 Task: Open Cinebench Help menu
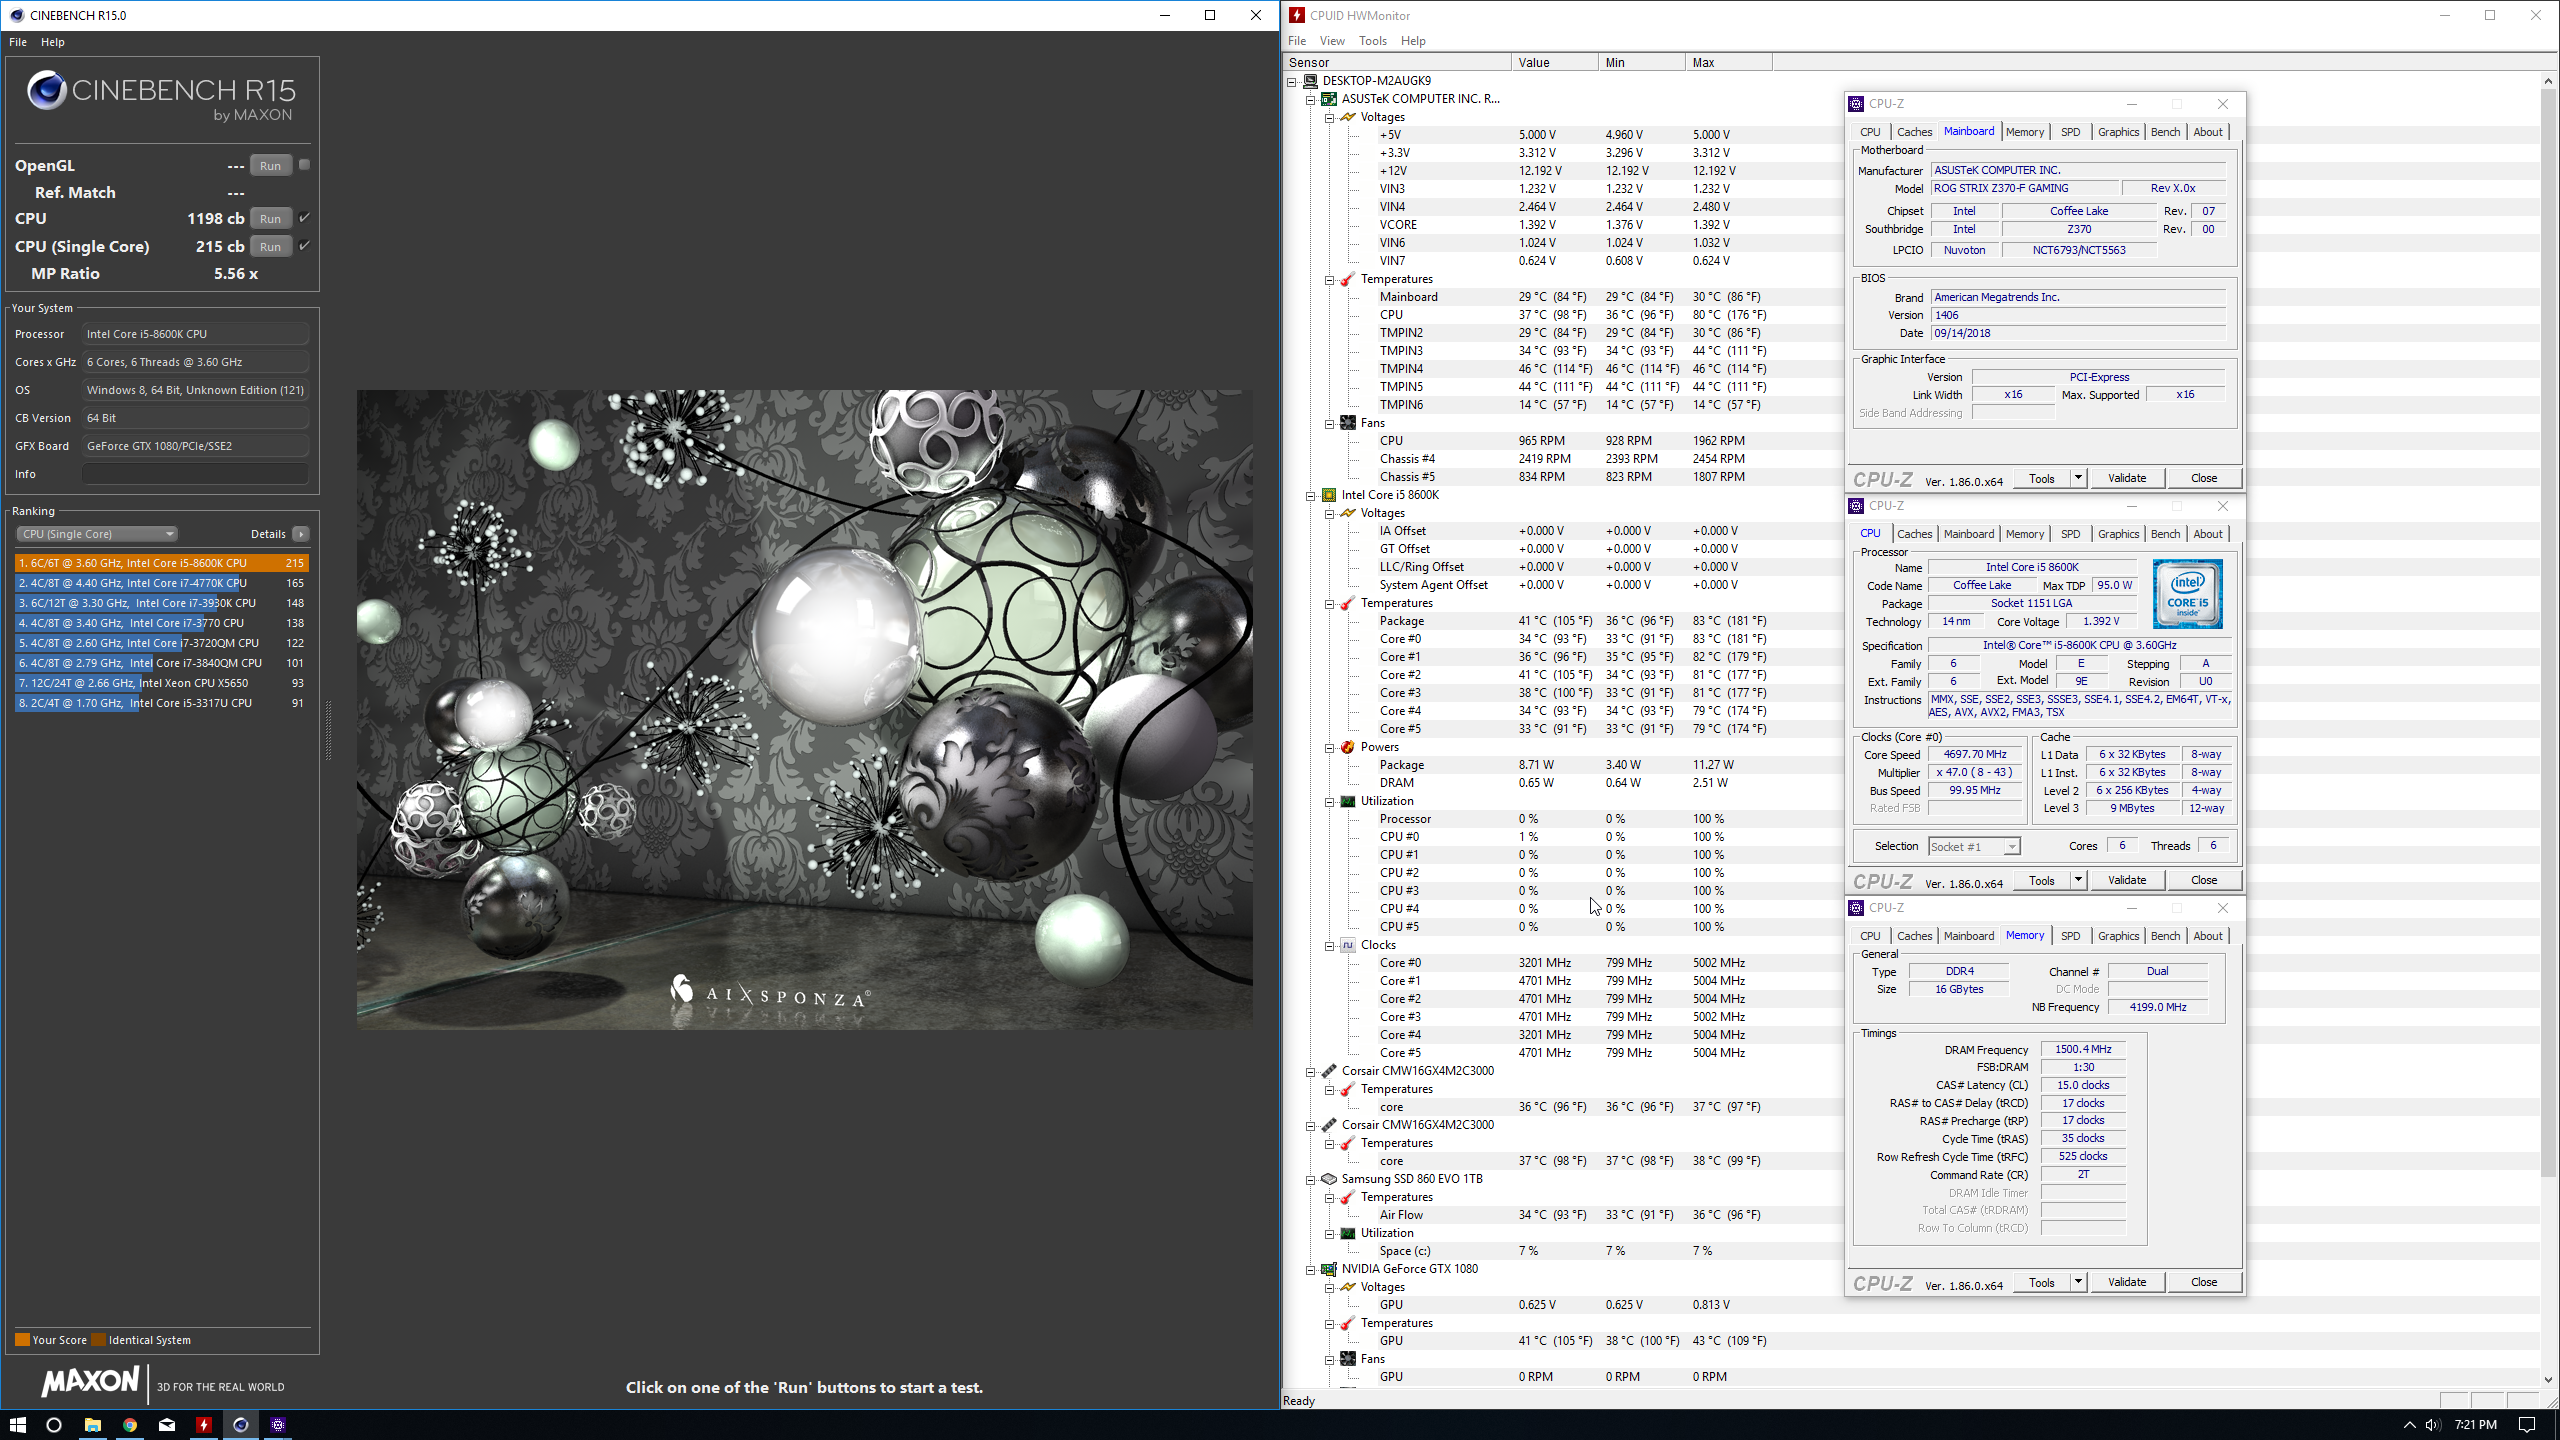53,42
